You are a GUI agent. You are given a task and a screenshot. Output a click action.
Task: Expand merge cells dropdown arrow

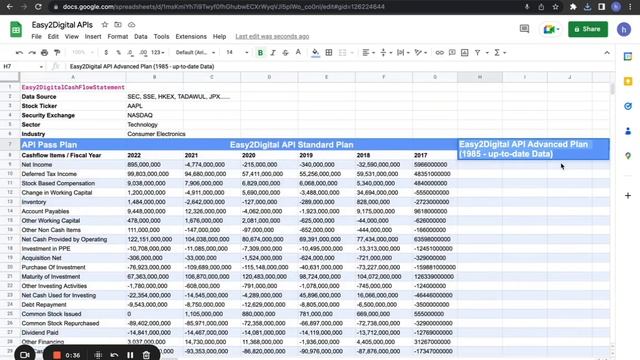click(352, 53)
